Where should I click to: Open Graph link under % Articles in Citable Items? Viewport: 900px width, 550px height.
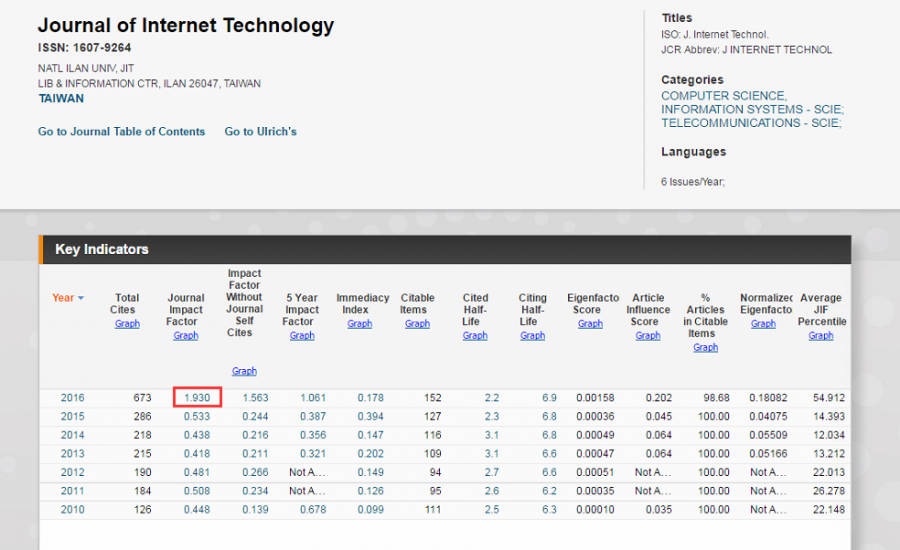tap(705, 347)
